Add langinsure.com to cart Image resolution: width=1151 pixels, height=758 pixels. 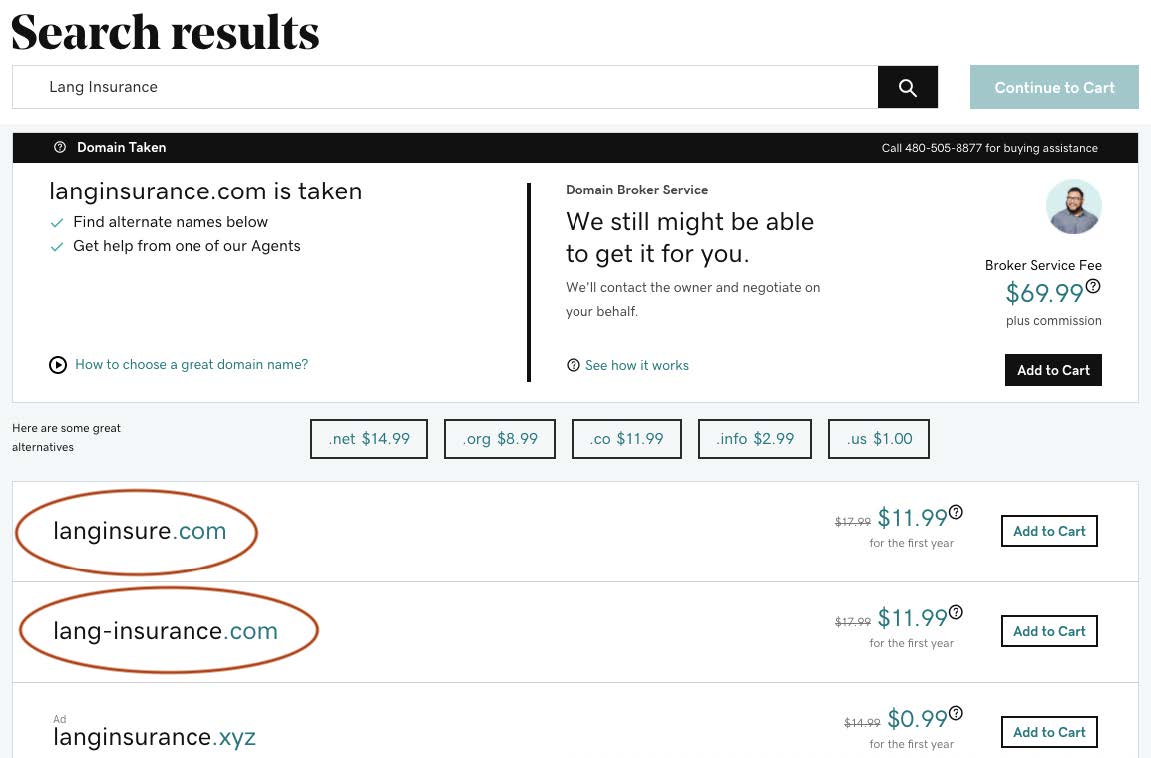(x=1049, y=531)
